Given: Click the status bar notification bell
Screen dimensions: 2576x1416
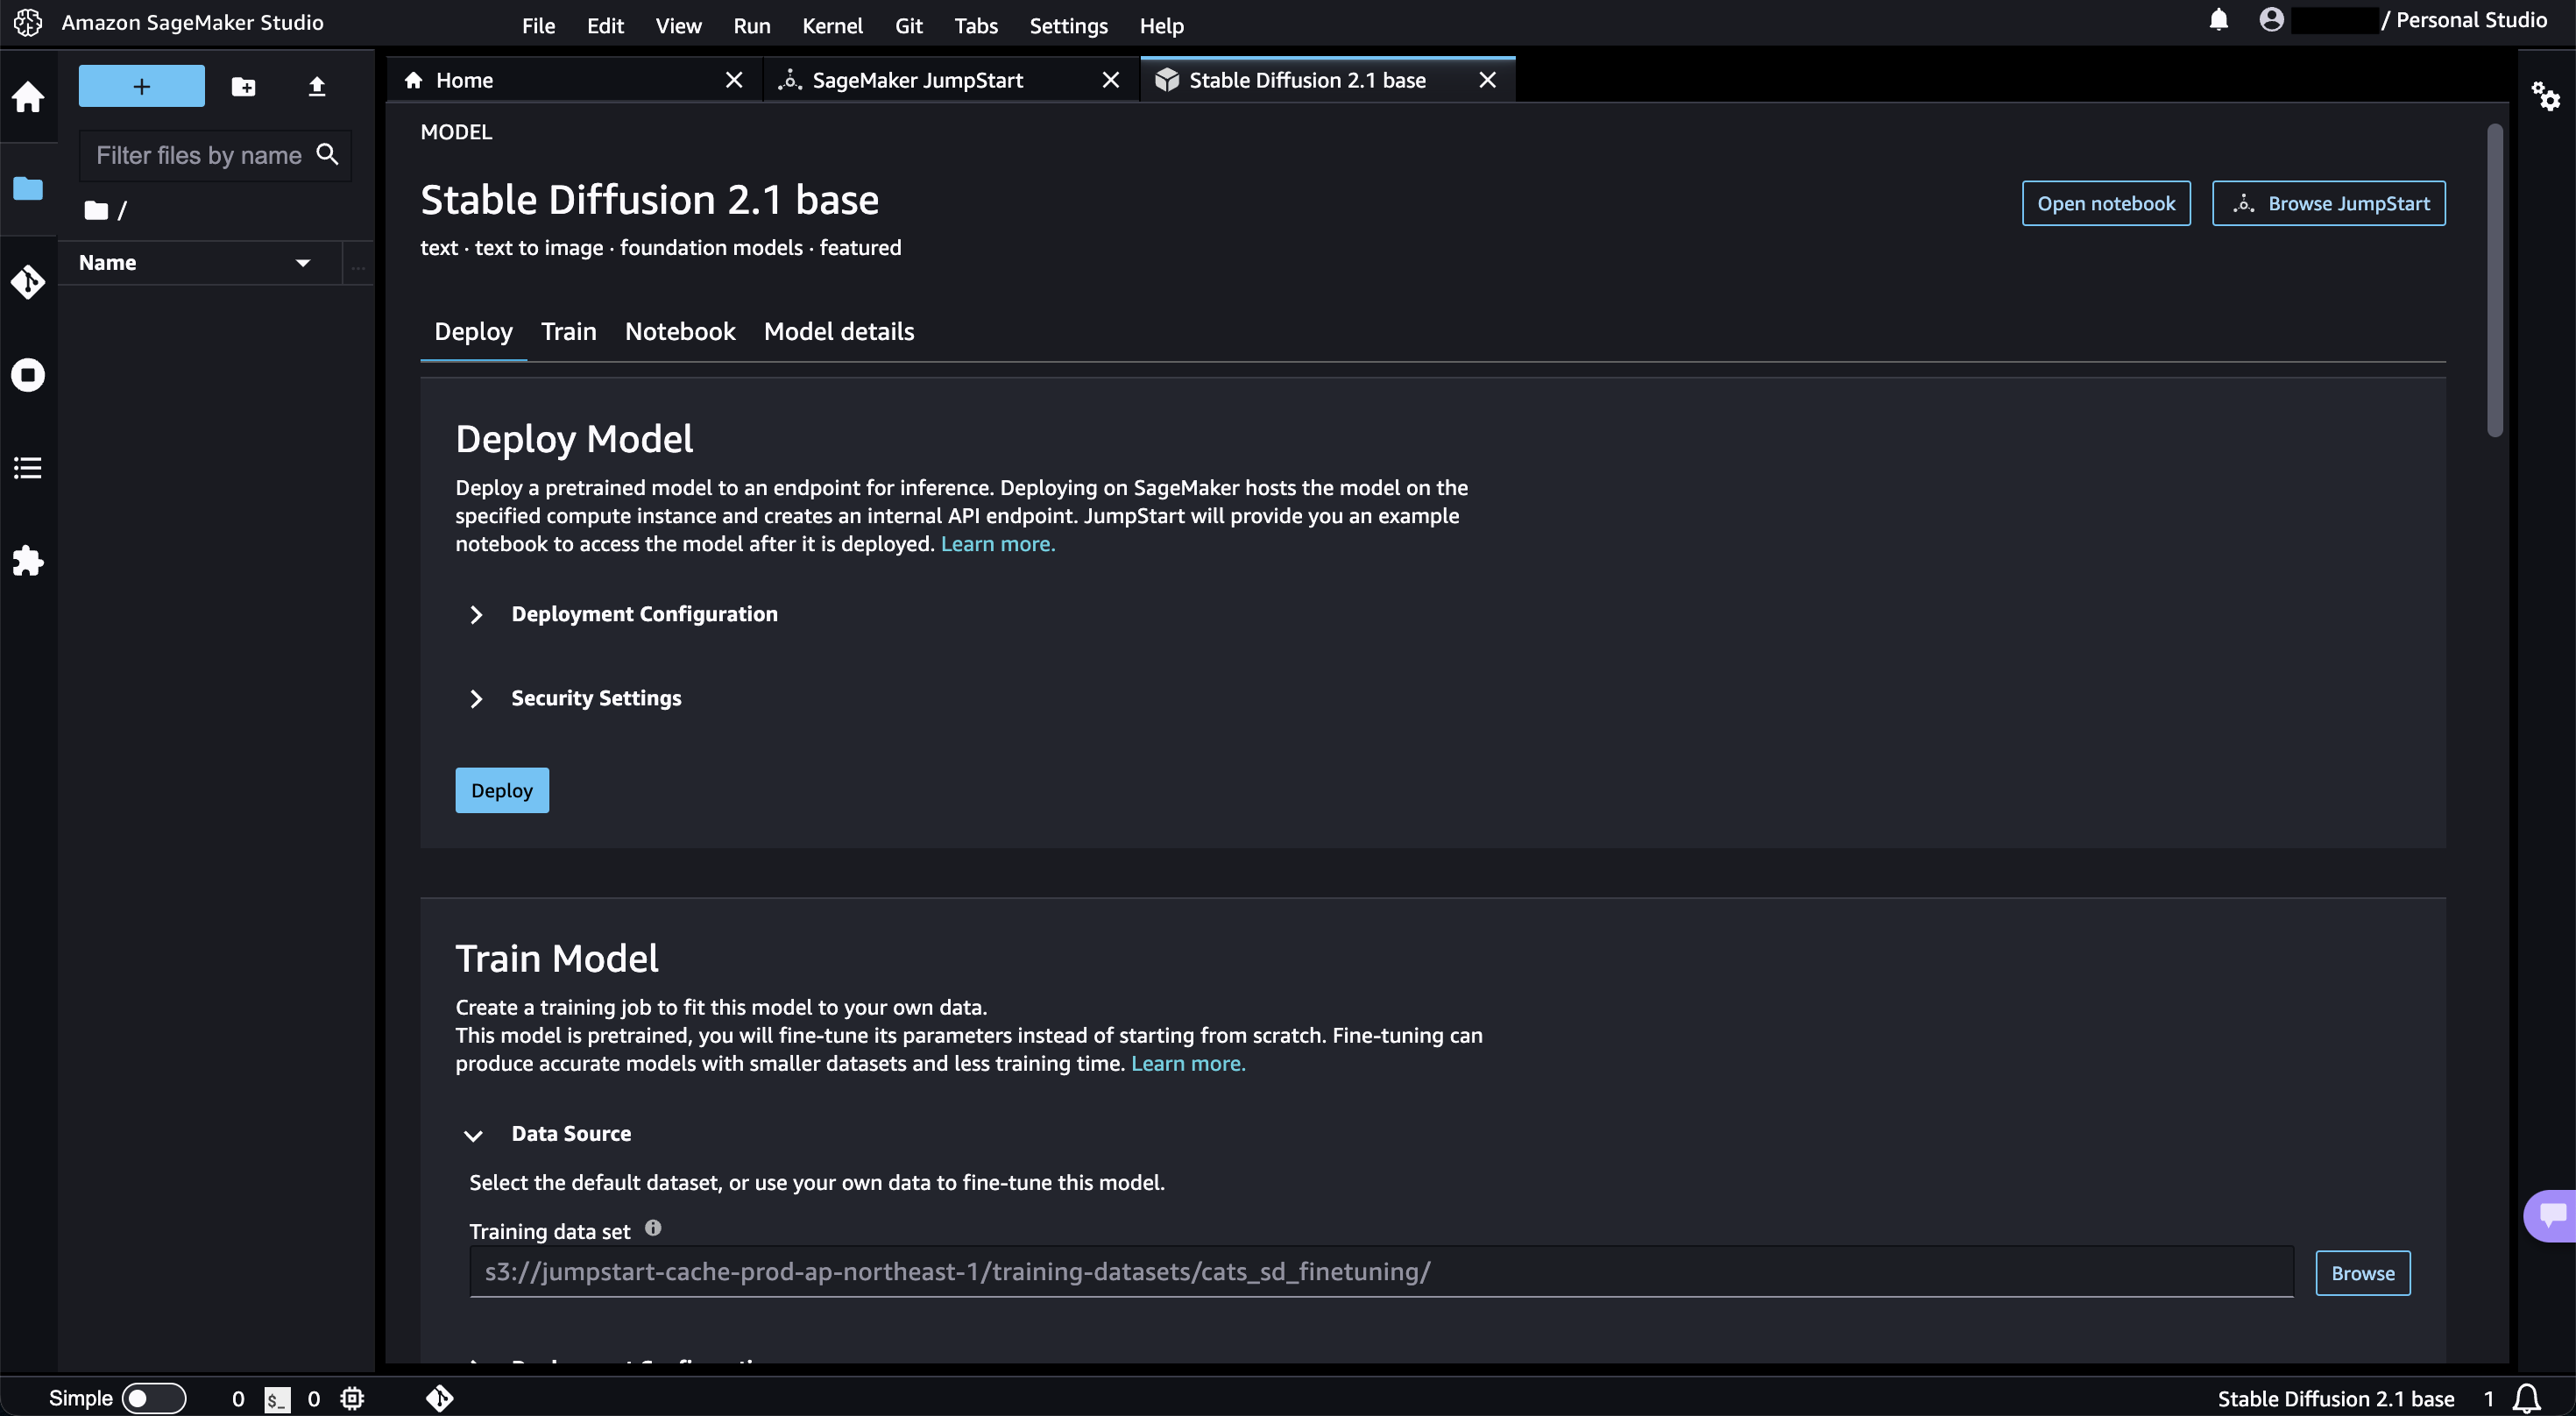Looking at the screenshot, I should 2527,1399.
